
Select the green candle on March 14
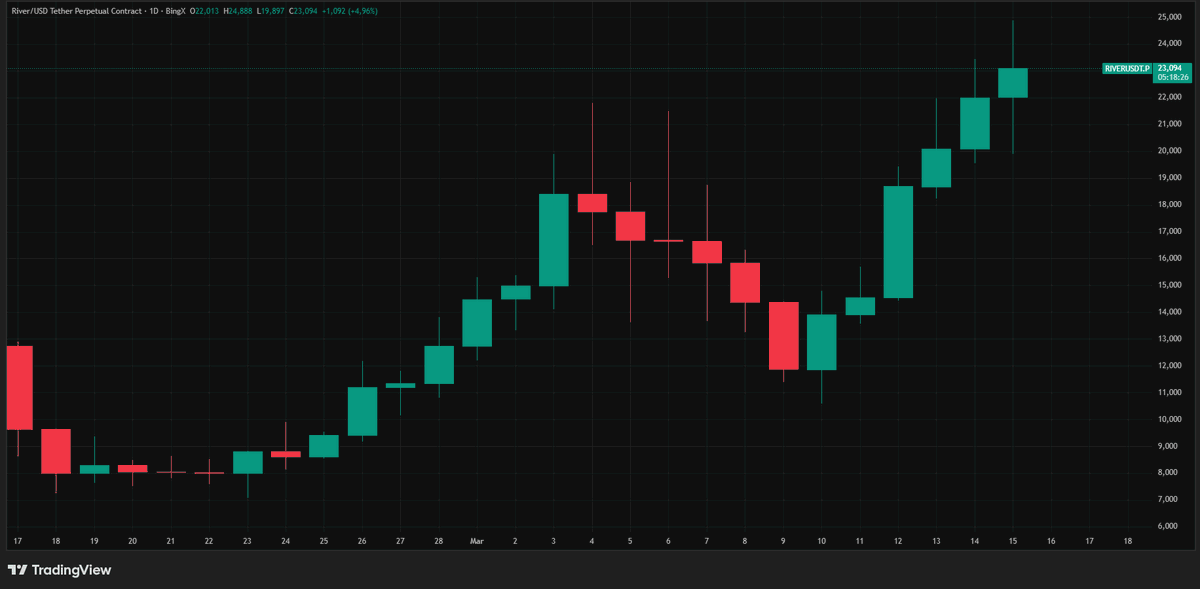[975, 123]
